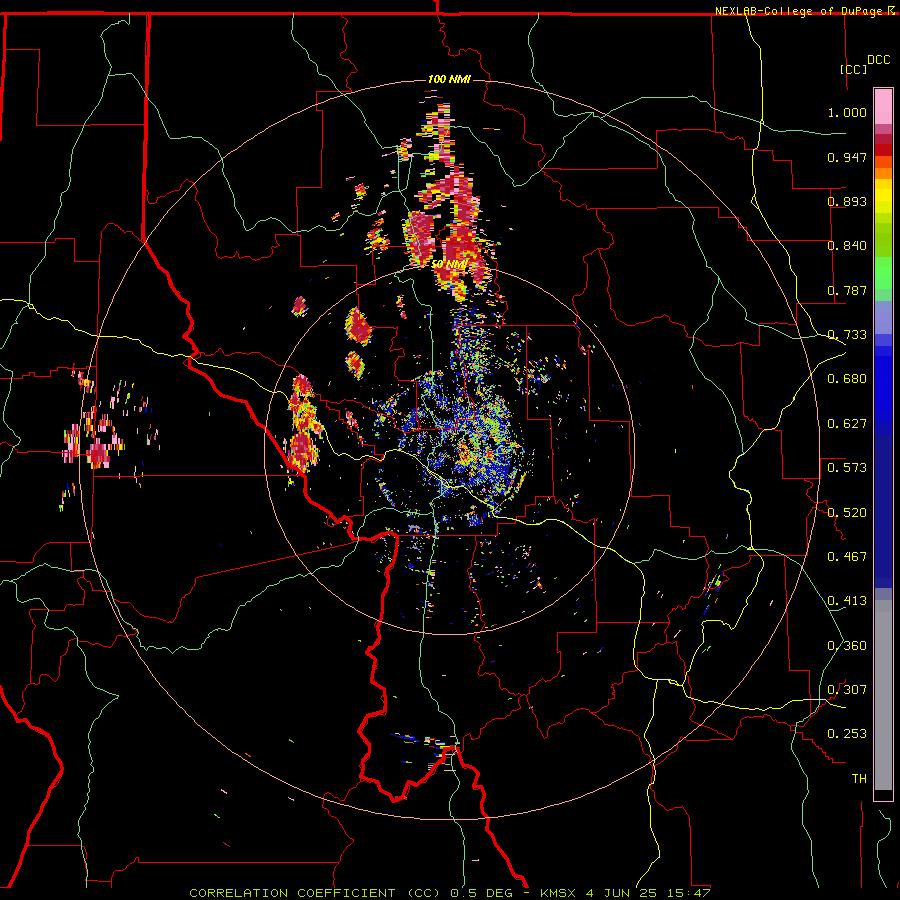Click the 100 NMI range ring label

coord(449,79)
